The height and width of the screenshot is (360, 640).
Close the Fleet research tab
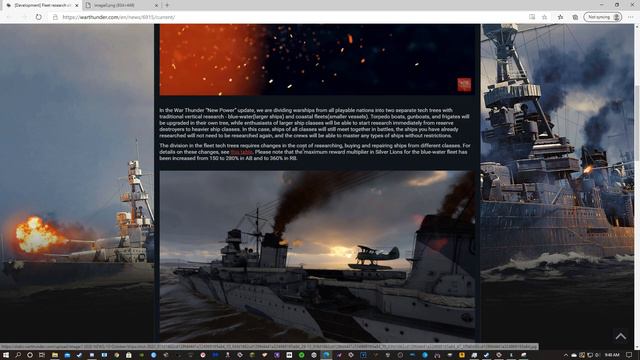pyautogui.click(x=76, y=5)
